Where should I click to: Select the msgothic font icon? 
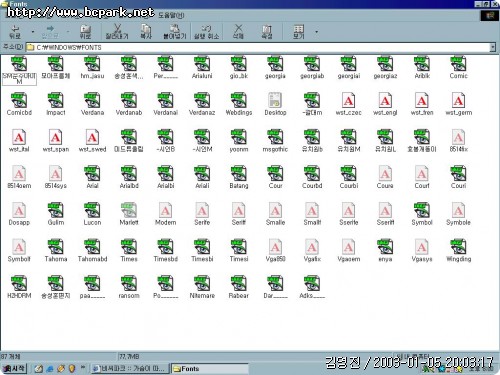pyautogui.click(x=275, y=141)
